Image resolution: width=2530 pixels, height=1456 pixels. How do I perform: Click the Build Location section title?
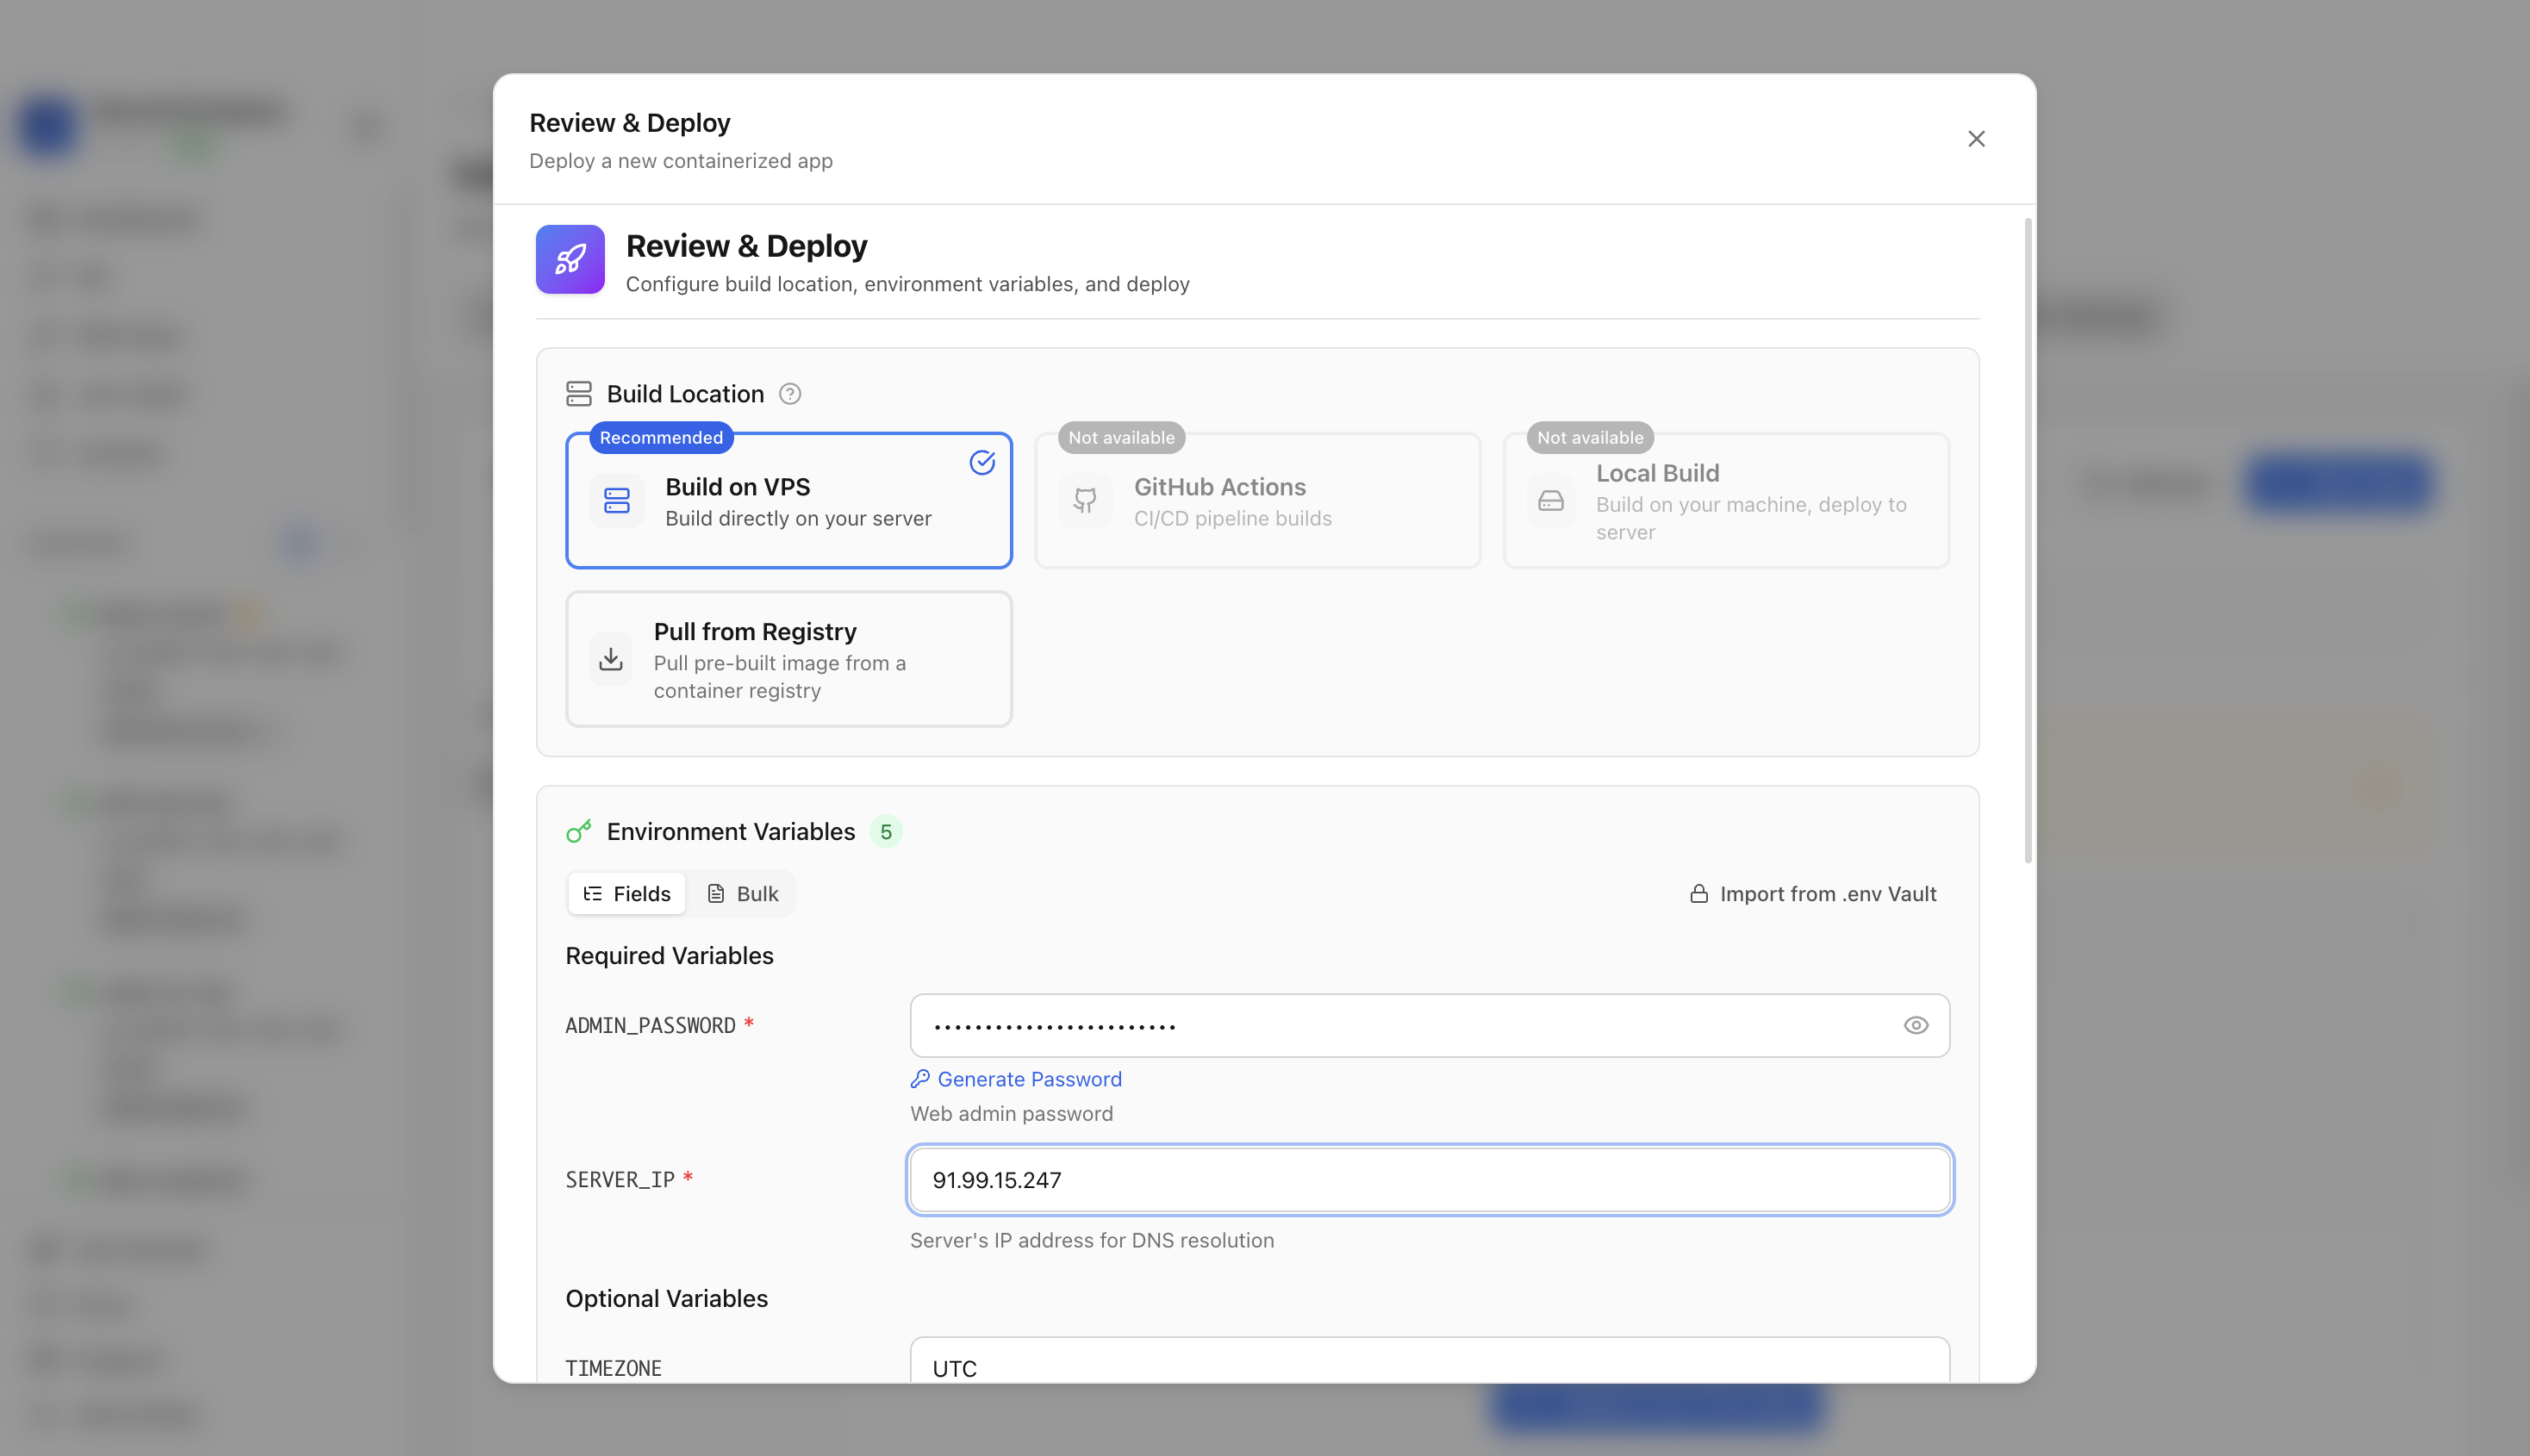(685, 394)
